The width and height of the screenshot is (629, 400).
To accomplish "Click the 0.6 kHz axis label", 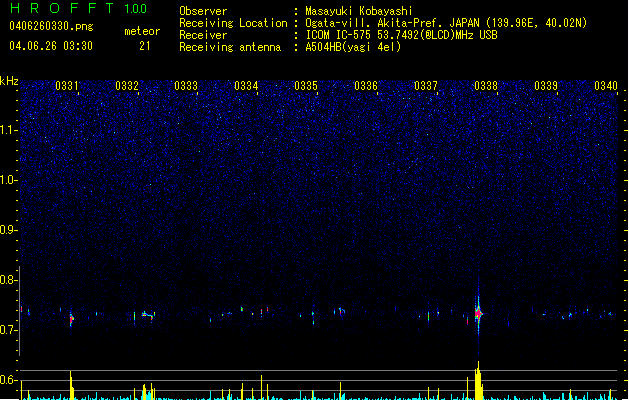I will 9,380.
